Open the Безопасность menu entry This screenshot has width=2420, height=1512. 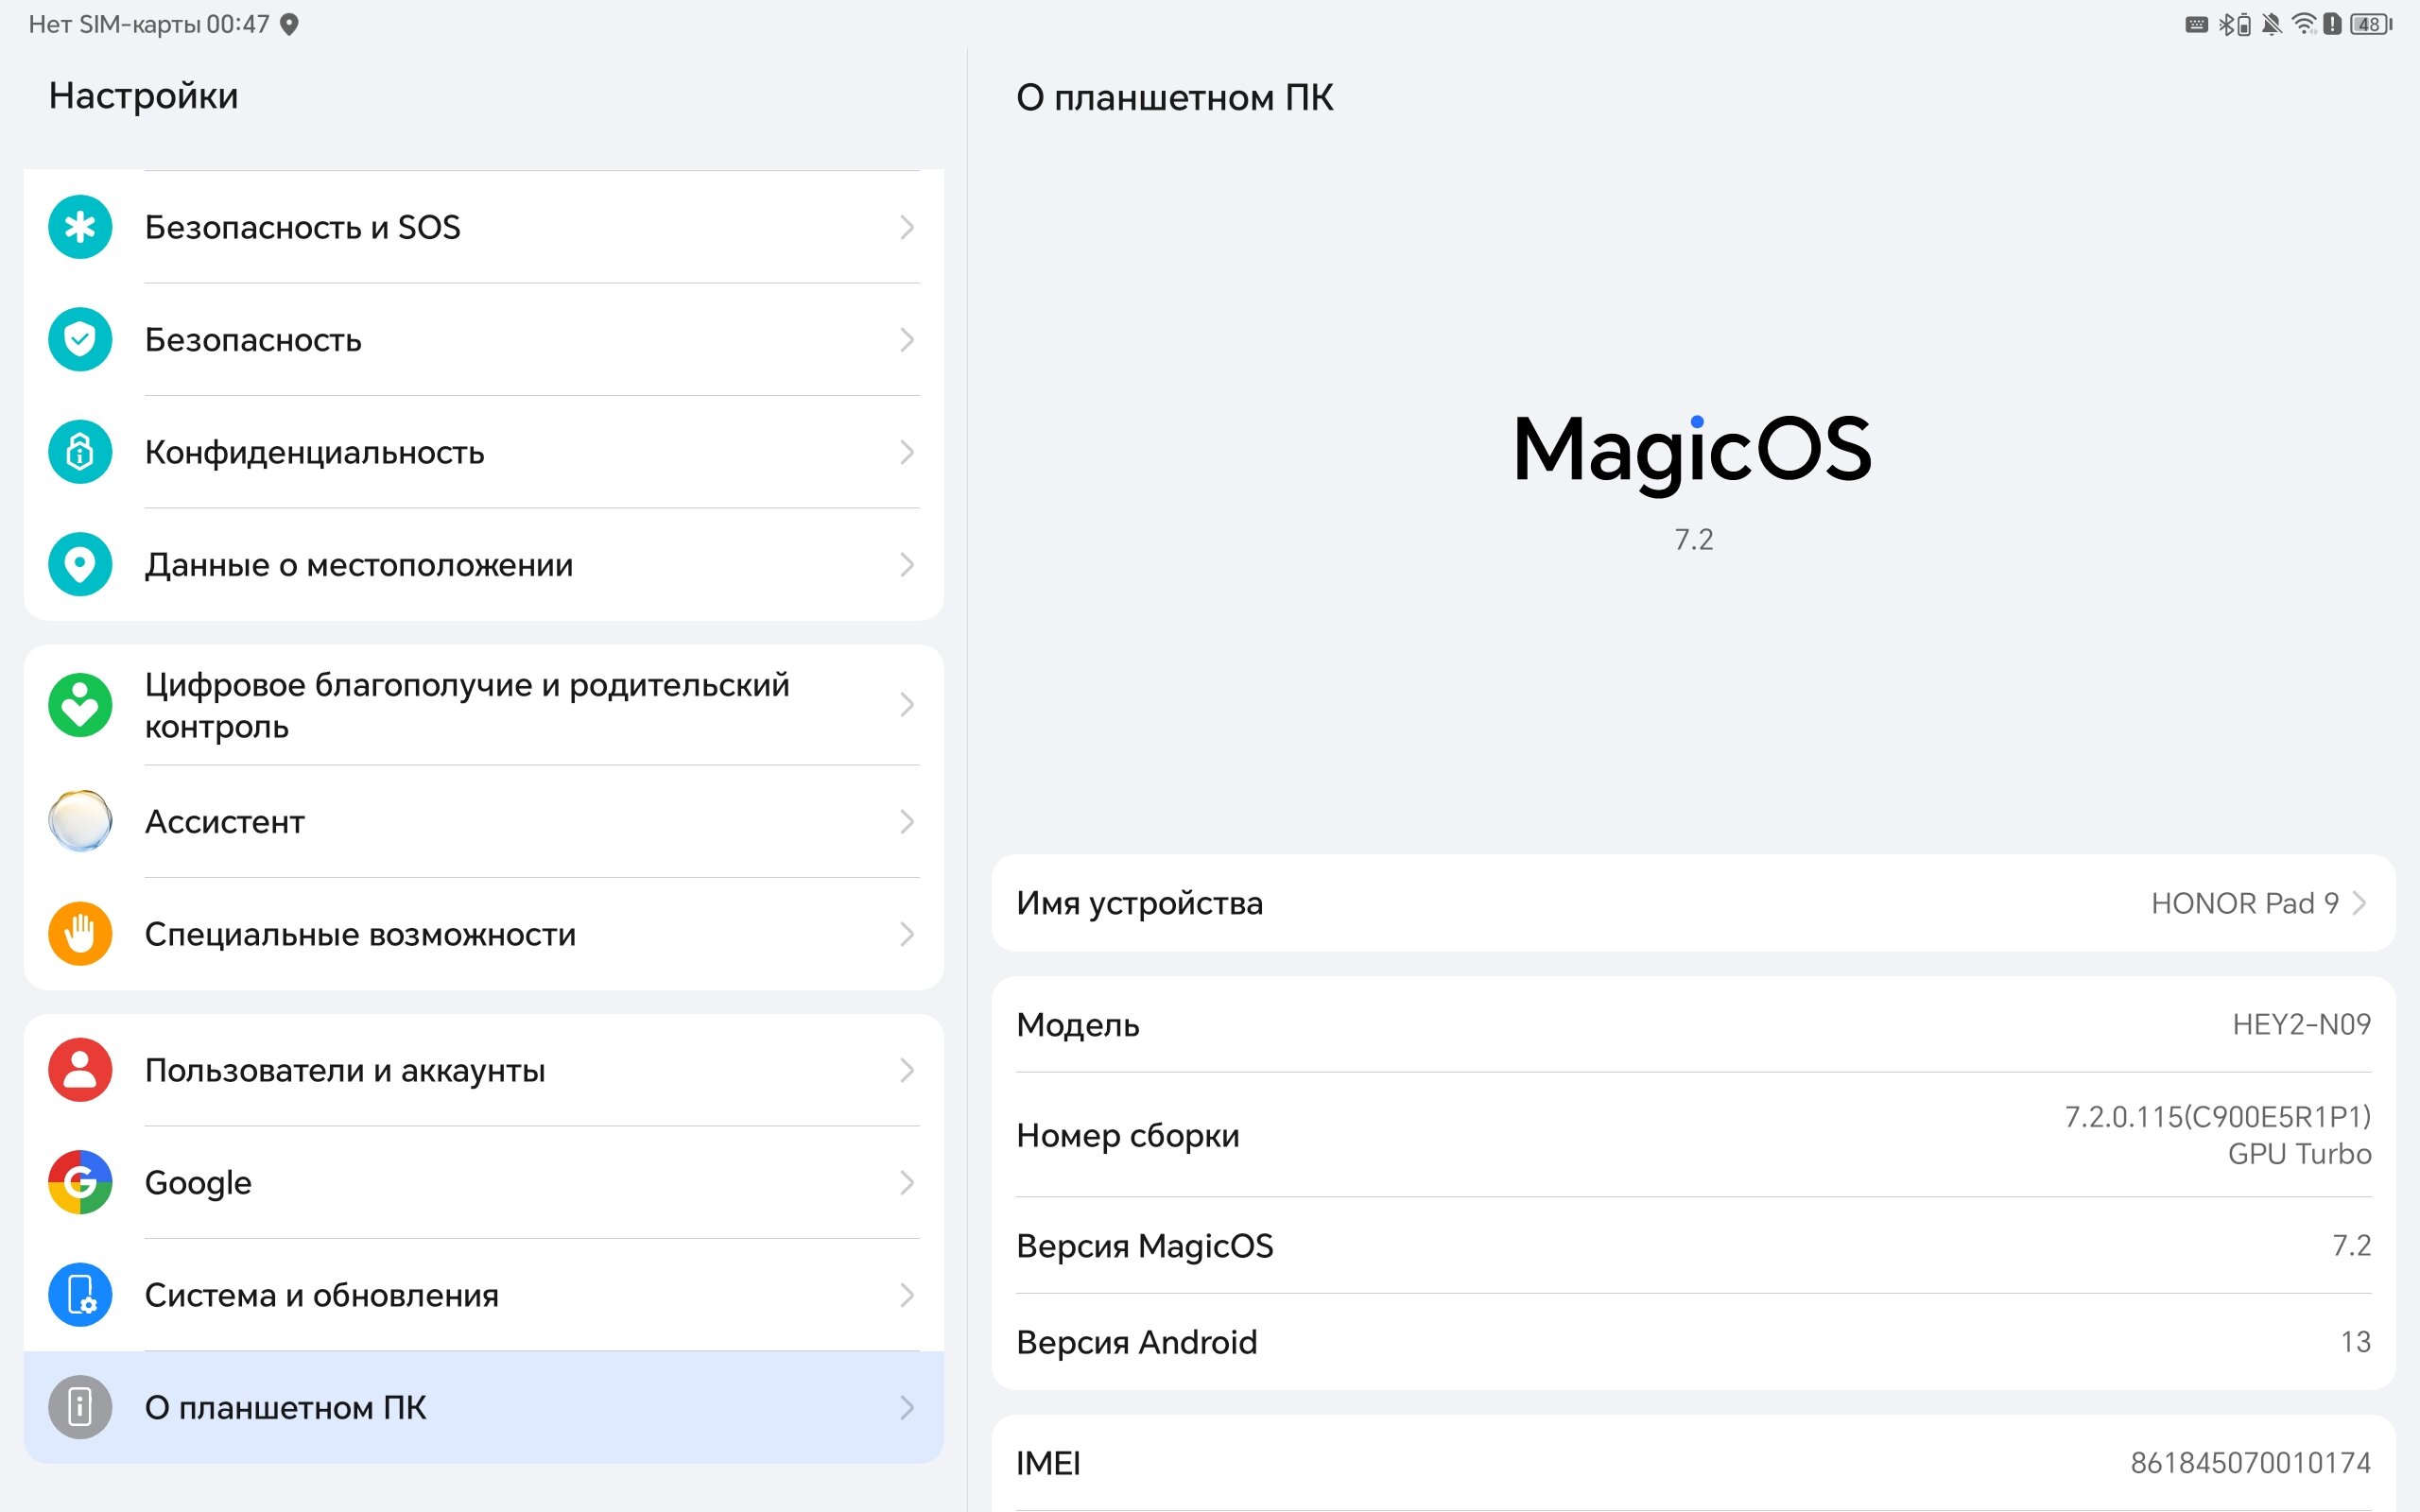pos(484,339)
